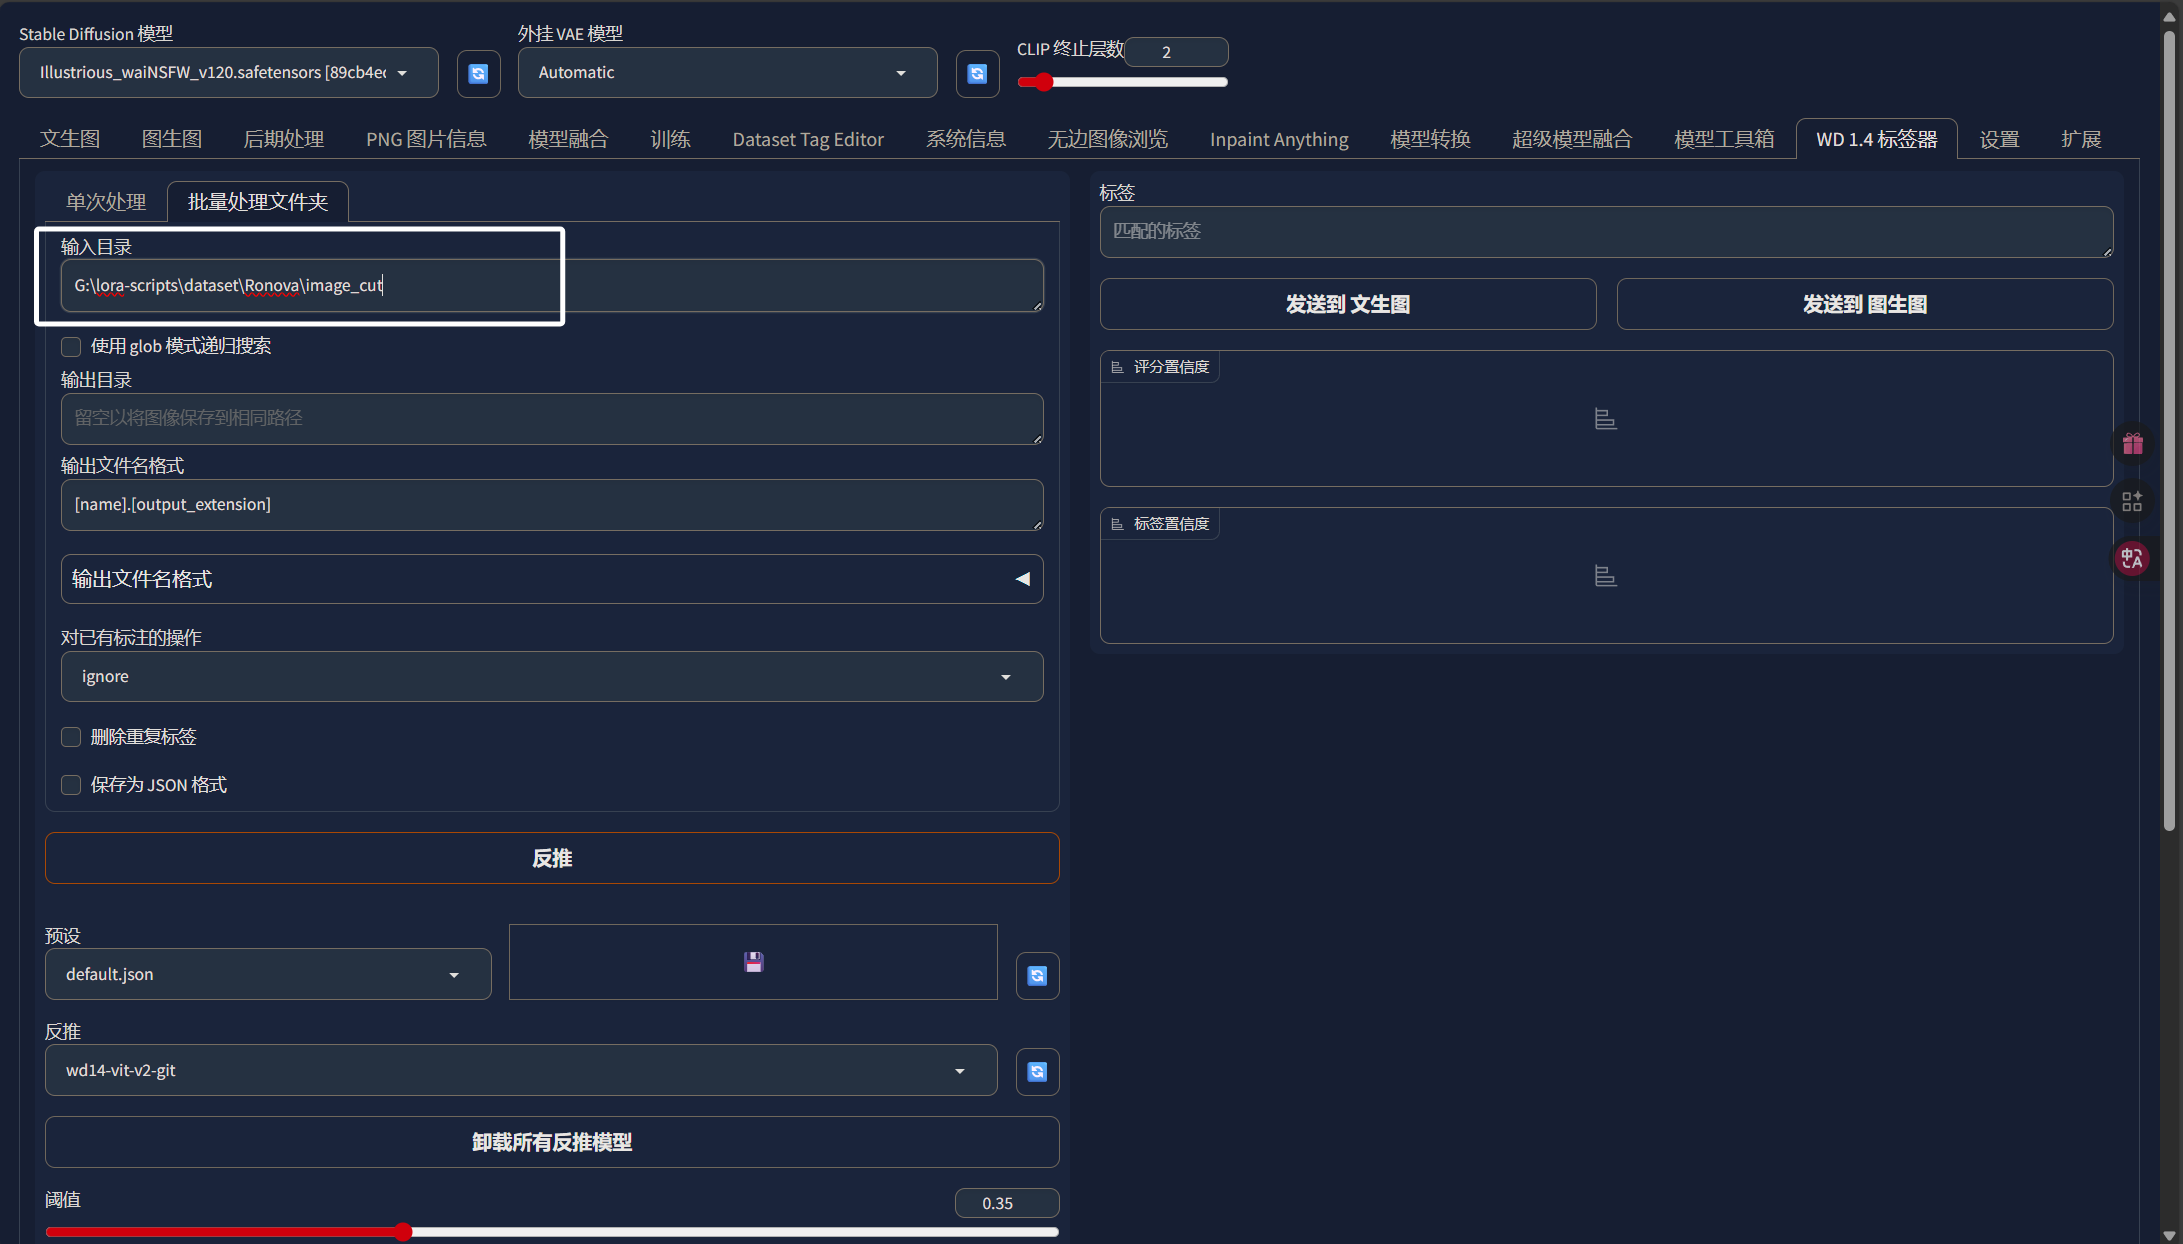Click the threshold slider handle

[403, 1232]
